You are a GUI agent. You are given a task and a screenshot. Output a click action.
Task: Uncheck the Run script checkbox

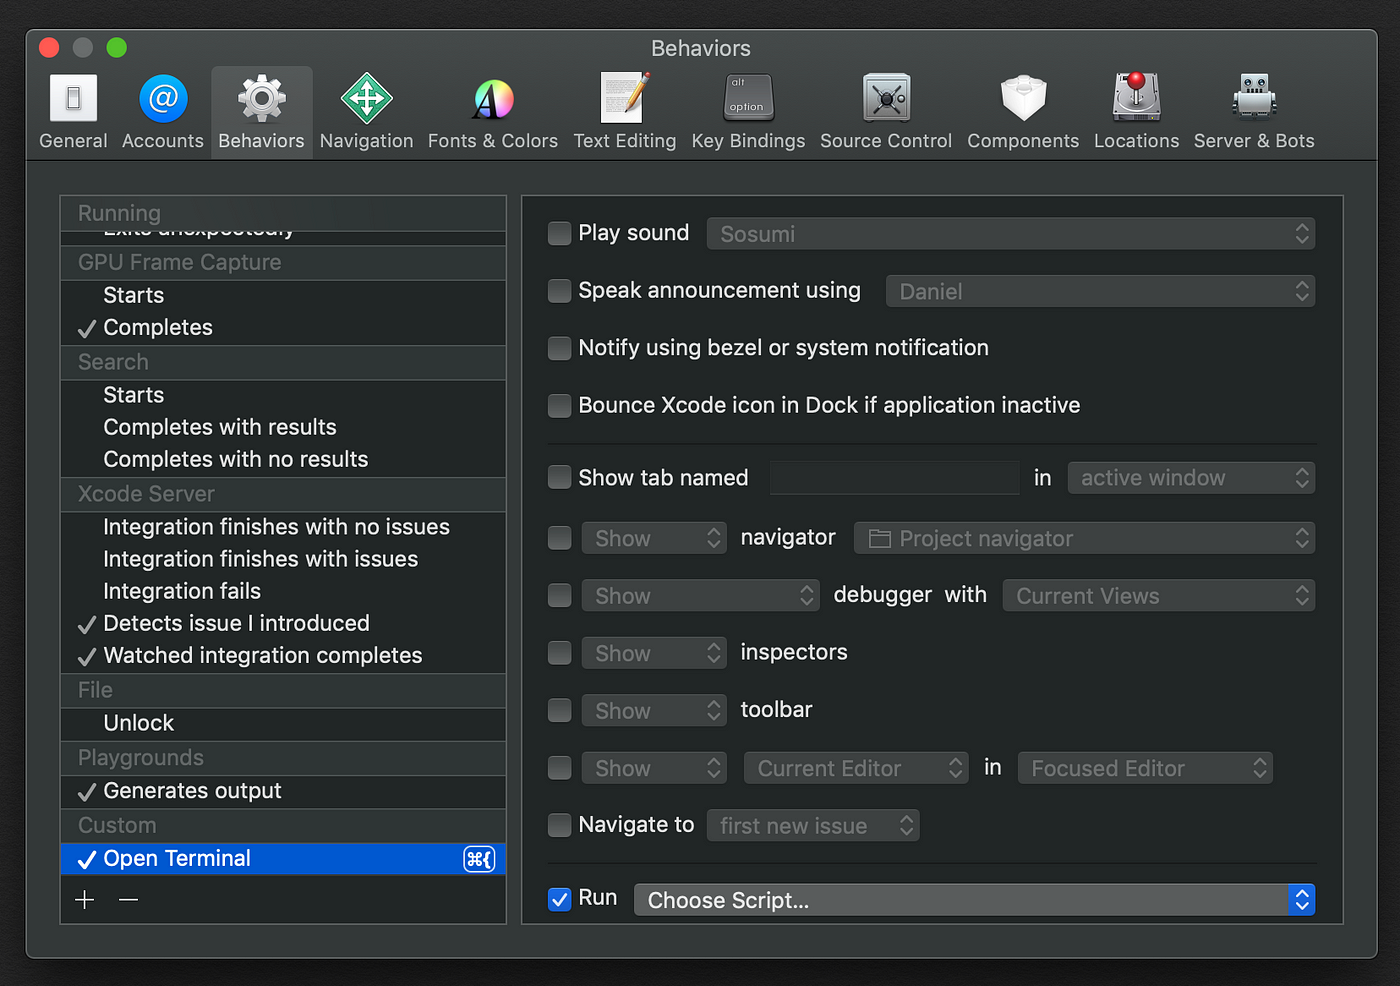pyautogui.click(x=560, y=899)
